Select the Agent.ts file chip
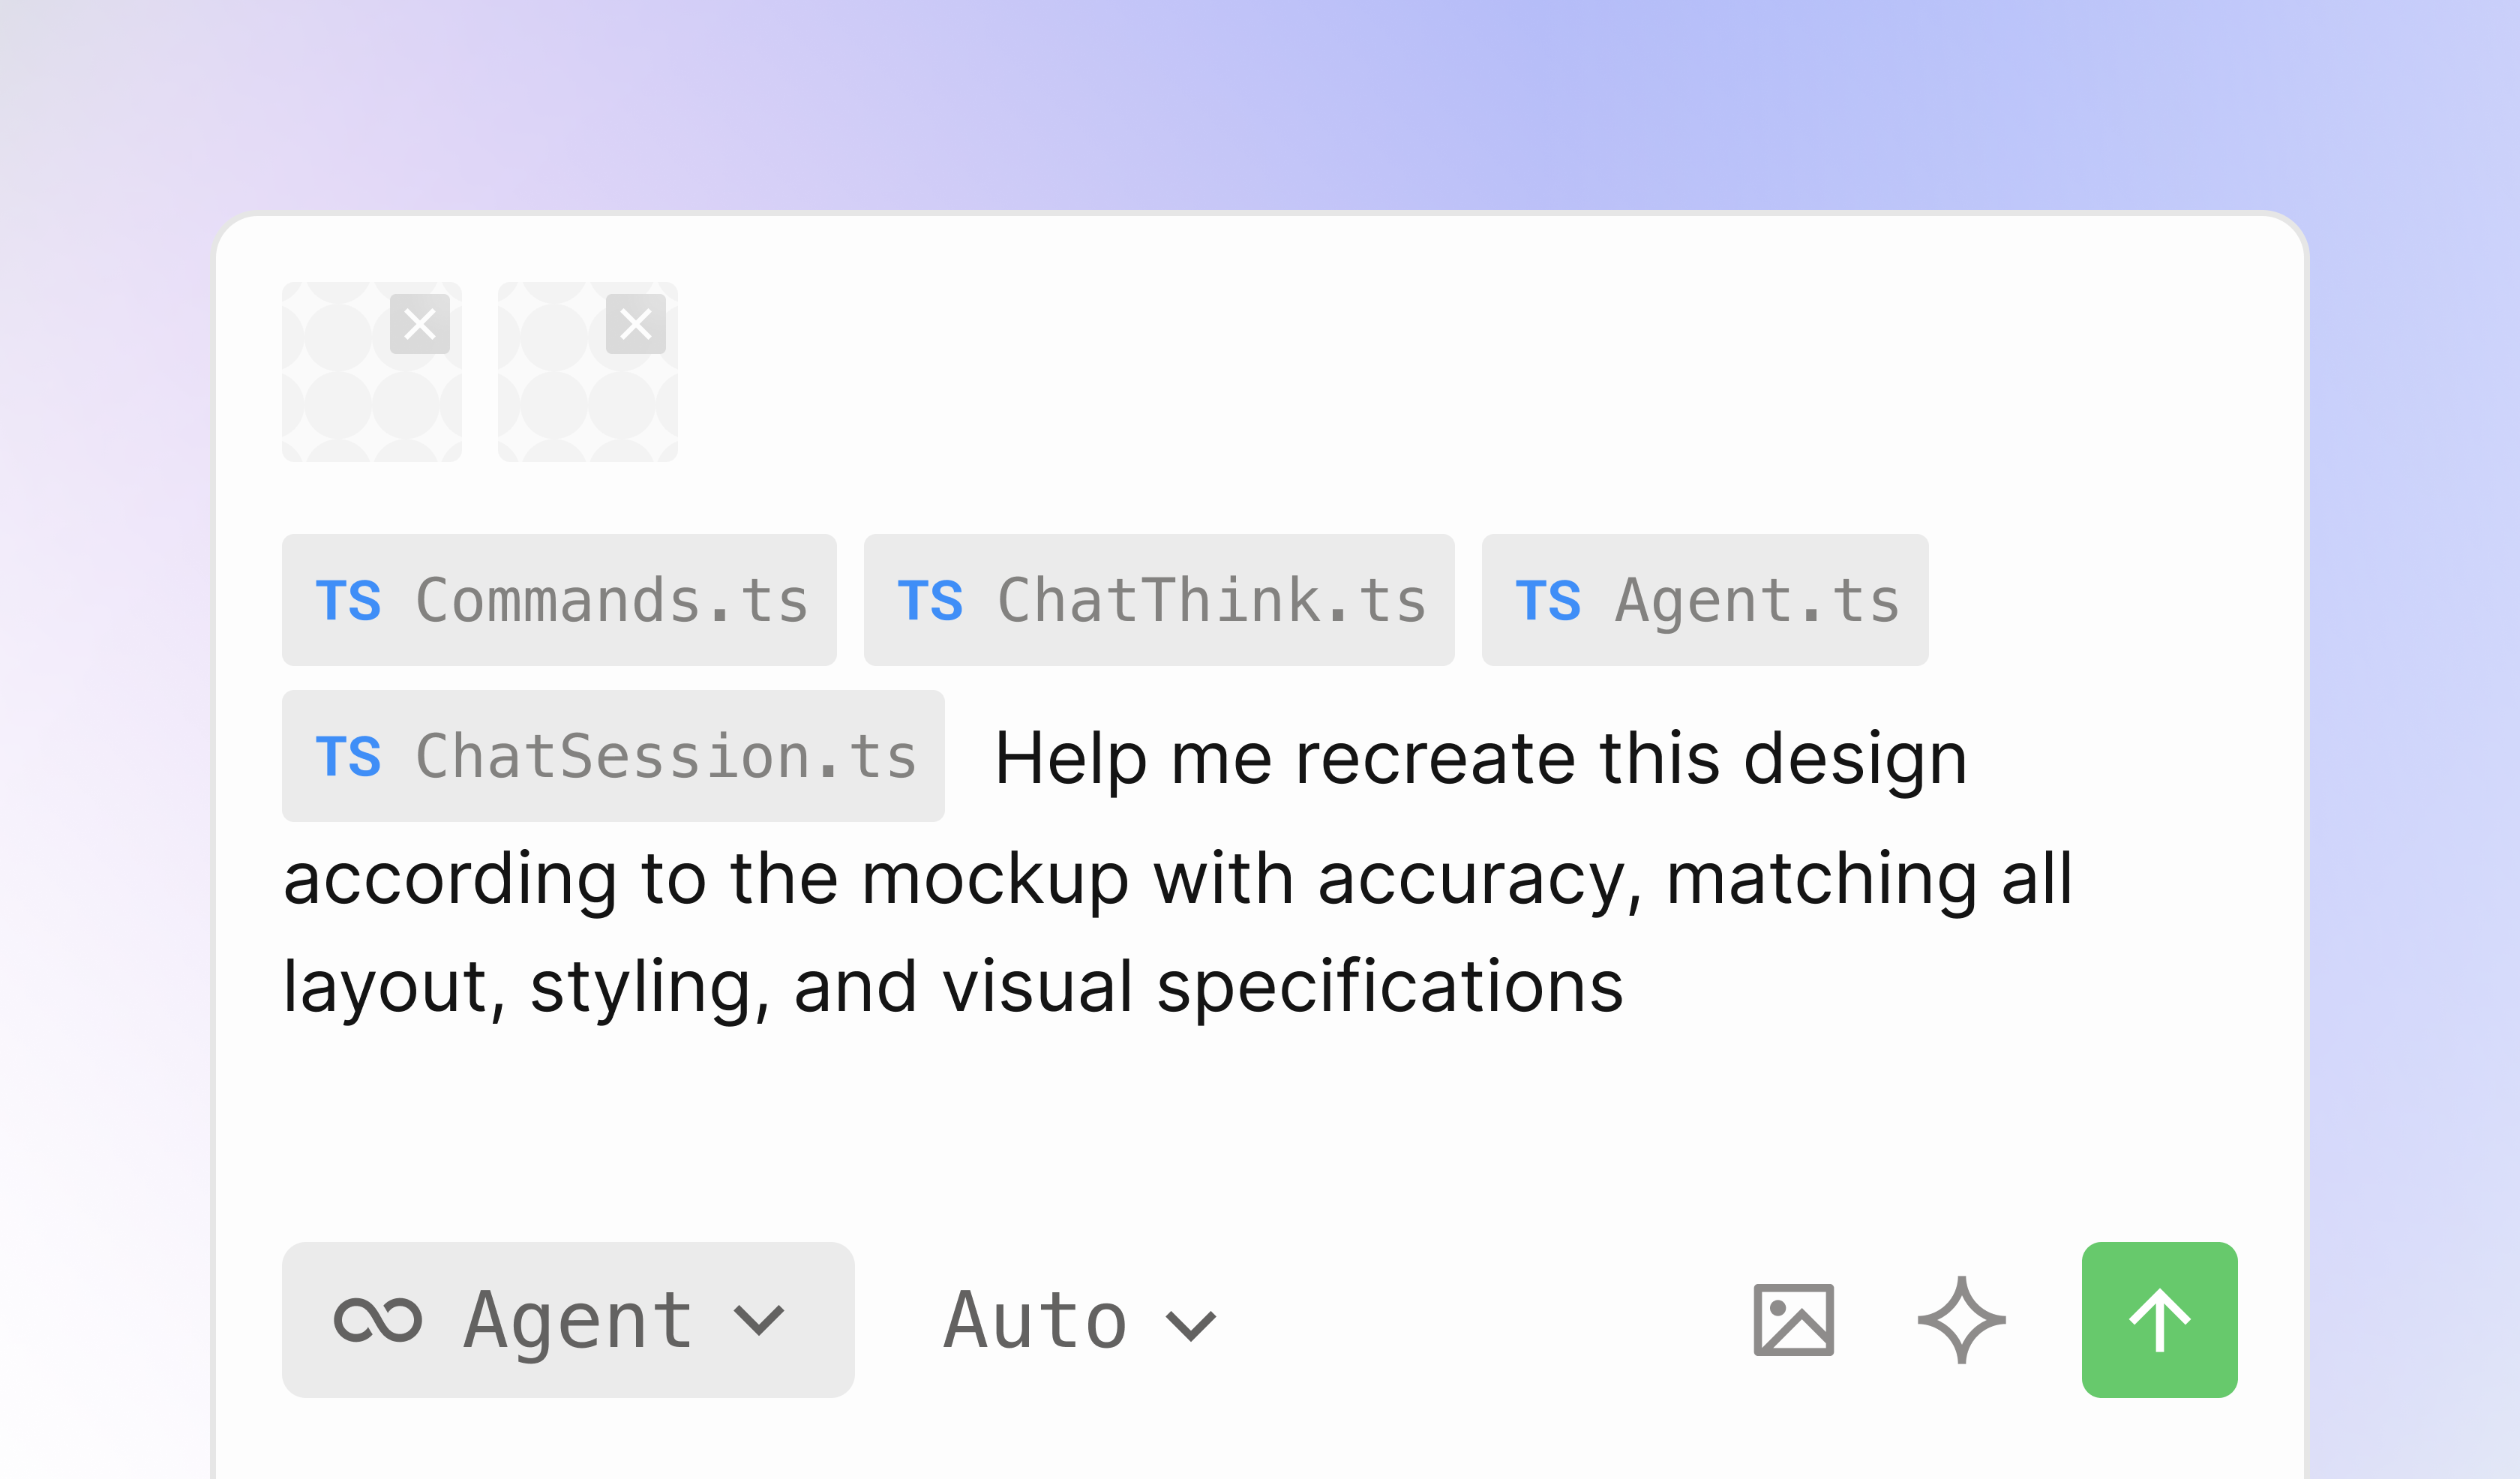Image resolution: width=2520 pixels, height=1479 pixels. coord(1705,600)
